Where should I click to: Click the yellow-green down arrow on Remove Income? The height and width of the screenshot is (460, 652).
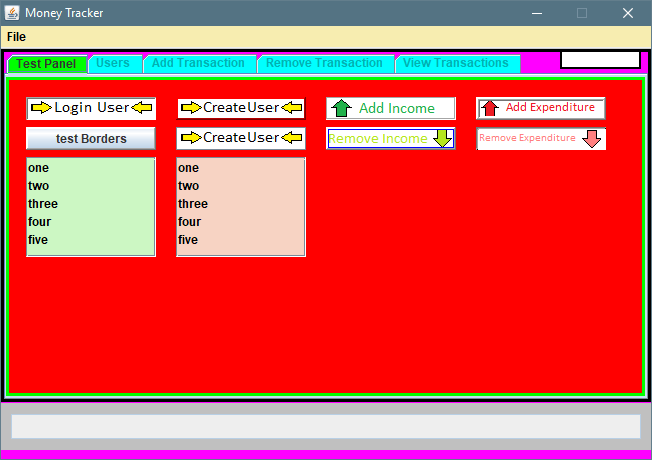coord(442,138)
